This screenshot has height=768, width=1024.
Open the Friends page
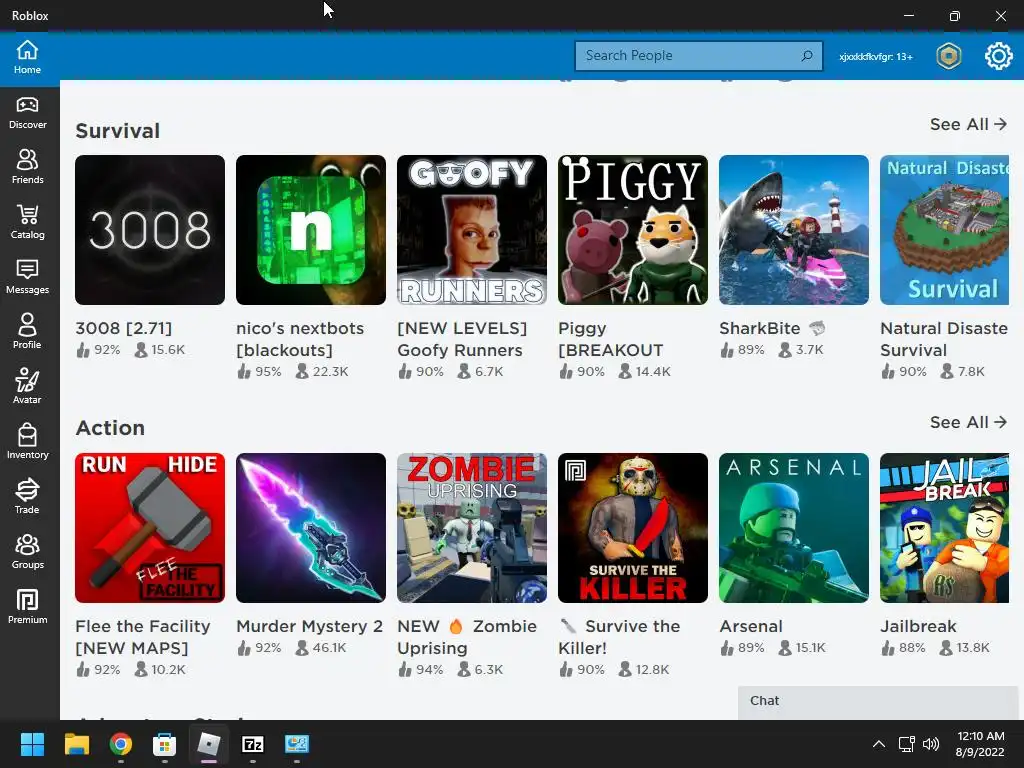coord(27,167)
